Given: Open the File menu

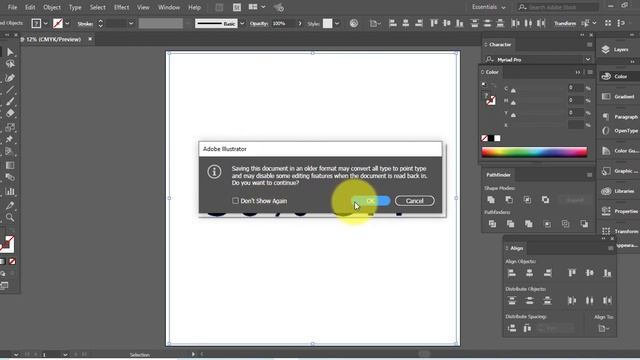Looking at the screenshot, I should tap(12, 7).
